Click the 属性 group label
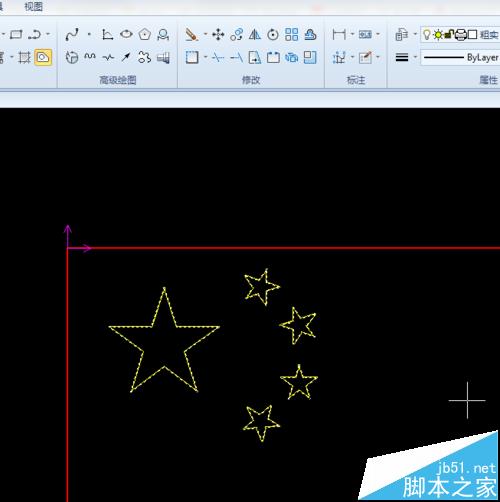 click(489, 80)
